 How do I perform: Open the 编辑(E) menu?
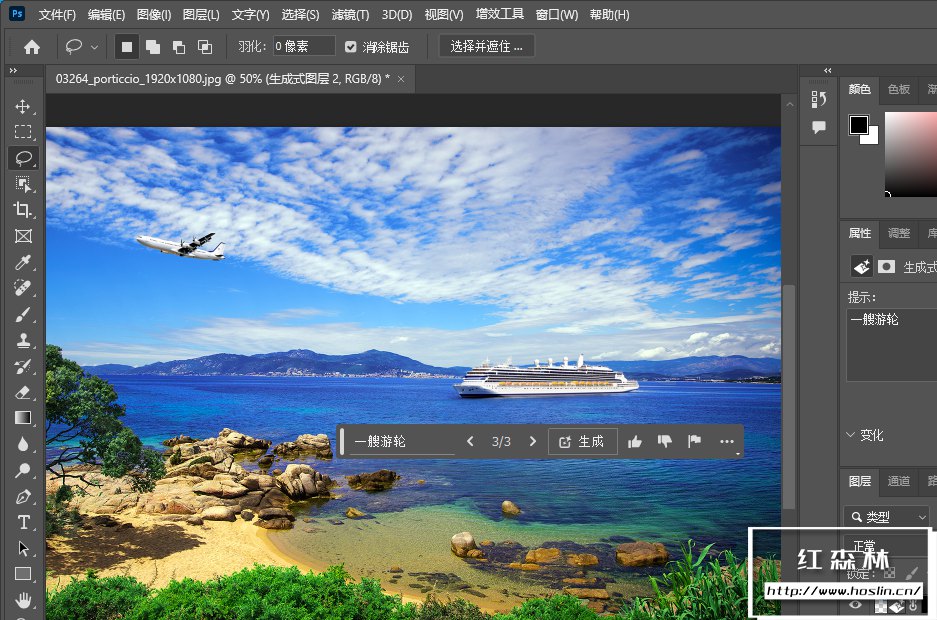click(106, 14)
